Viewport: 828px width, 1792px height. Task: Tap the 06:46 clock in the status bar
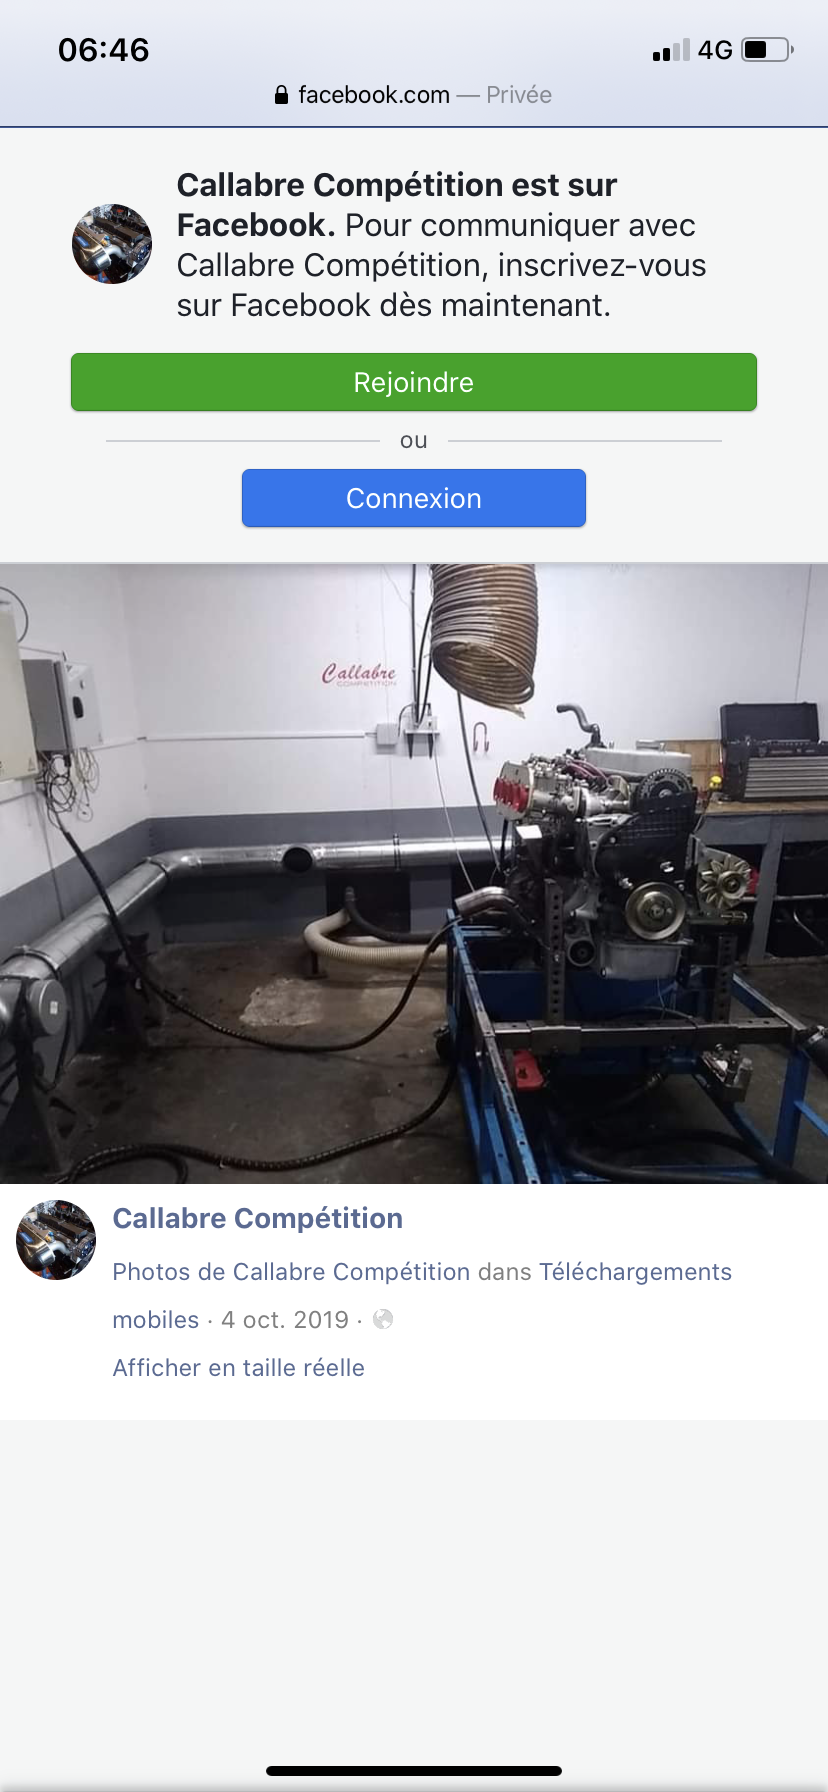pyautogui.click(x=104, y=50)
